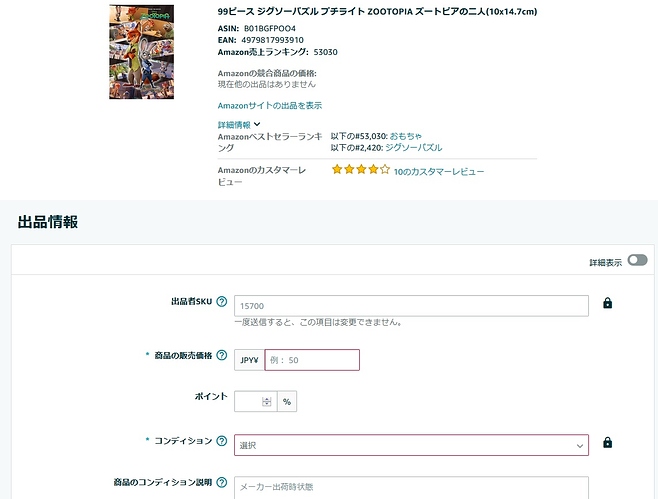Click the 出品情報 heading
Viewport: 658px width, 499px height.
(x=48, y=222)
